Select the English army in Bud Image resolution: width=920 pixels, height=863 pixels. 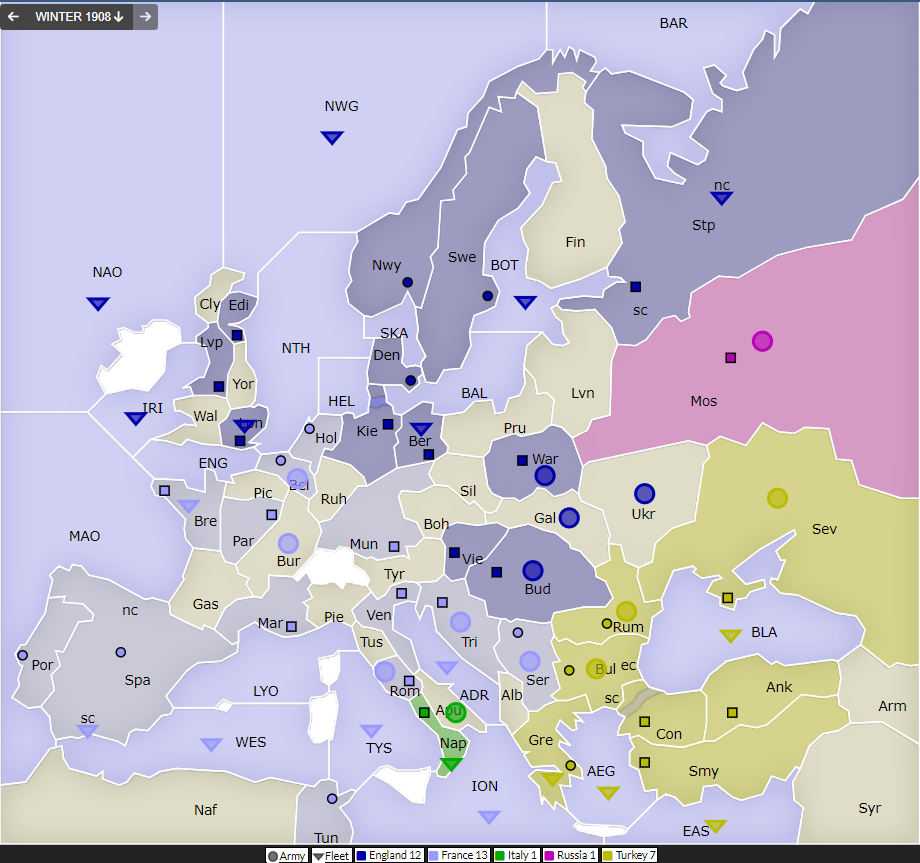532,570
